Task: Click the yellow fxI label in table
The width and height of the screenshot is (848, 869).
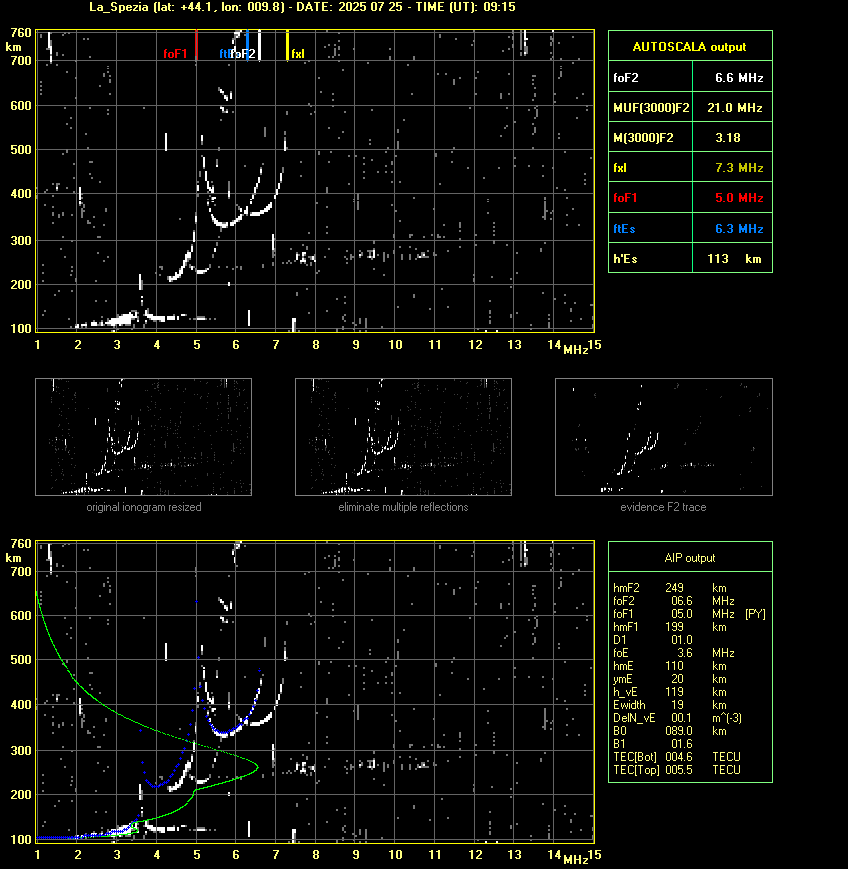Action: [x=620, y=167]
